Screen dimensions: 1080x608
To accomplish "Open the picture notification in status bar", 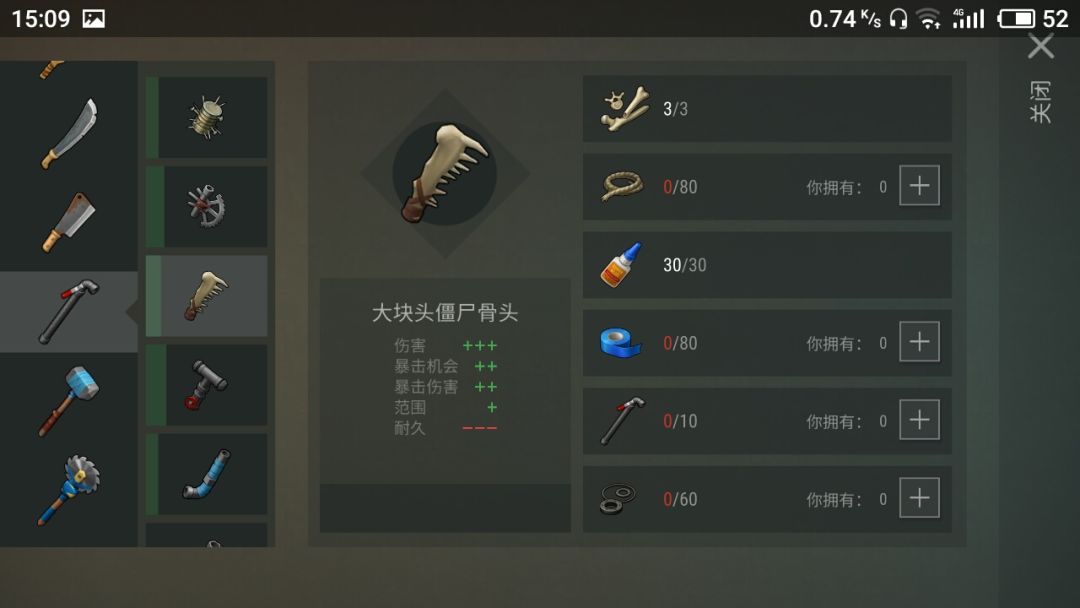I will pos(94,19).
